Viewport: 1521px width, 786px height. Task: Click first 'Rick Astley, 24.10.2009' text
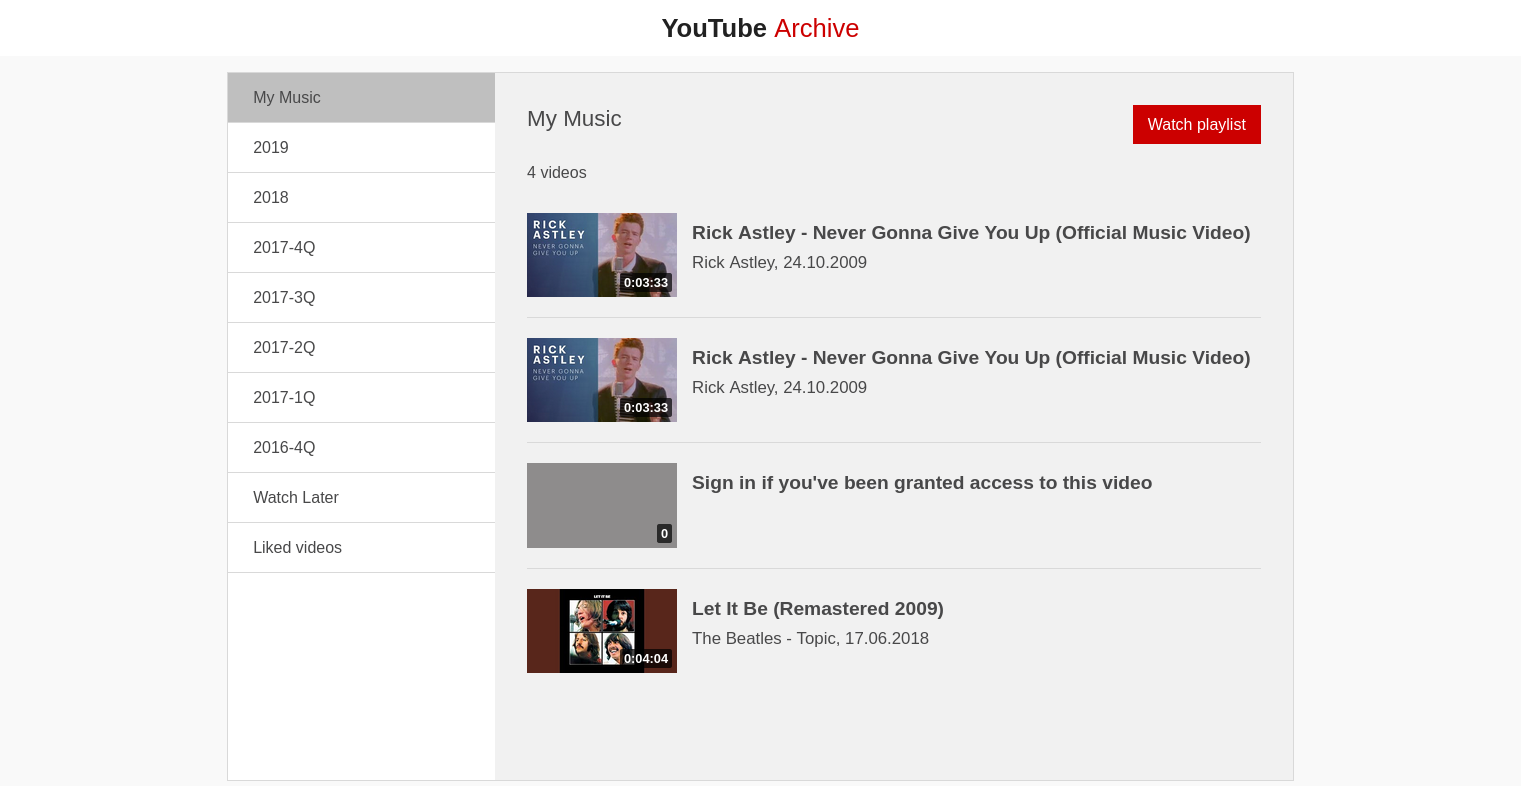pyautogui.click(x=779, y=262)
